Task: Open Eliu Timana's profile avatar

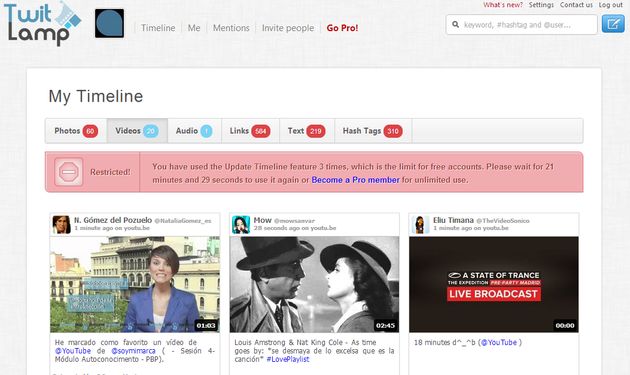Action: point(420,224)
